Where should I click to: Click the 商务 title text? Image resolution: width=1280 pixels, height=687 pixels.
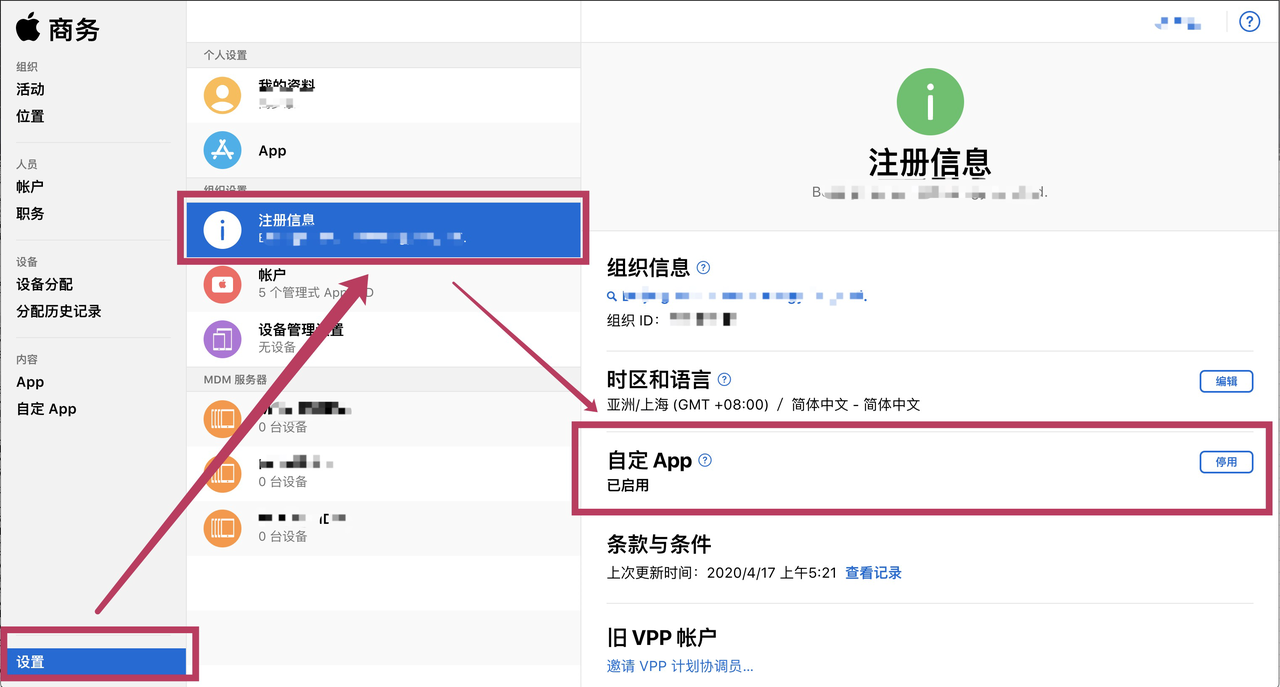[x=74, y=28]
